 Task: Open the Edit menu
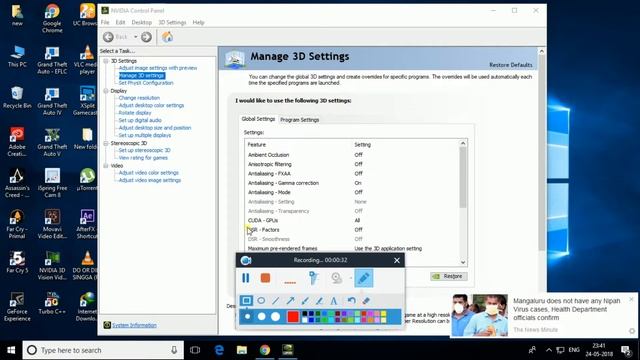pyautogui.click(x=120, y=22)
